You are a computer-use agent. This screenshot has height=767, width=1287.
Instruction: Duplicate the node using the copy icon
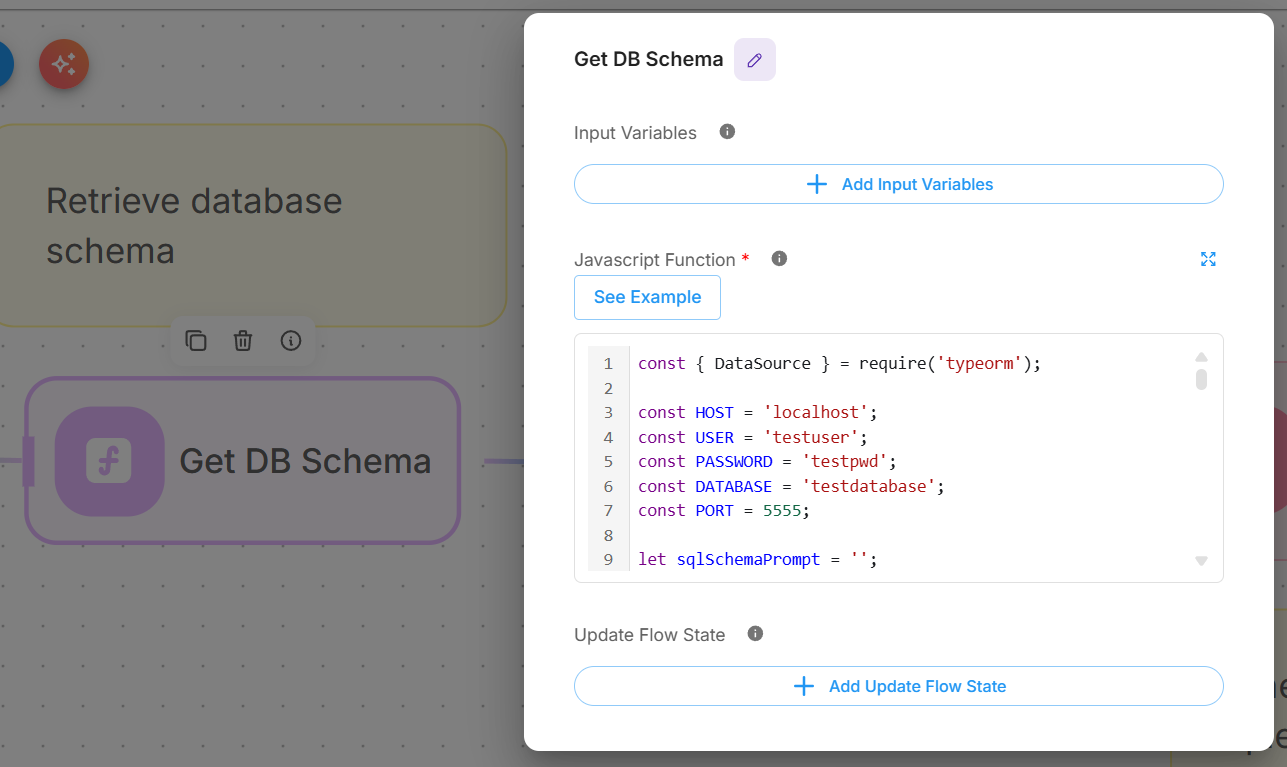click(196, 341)
